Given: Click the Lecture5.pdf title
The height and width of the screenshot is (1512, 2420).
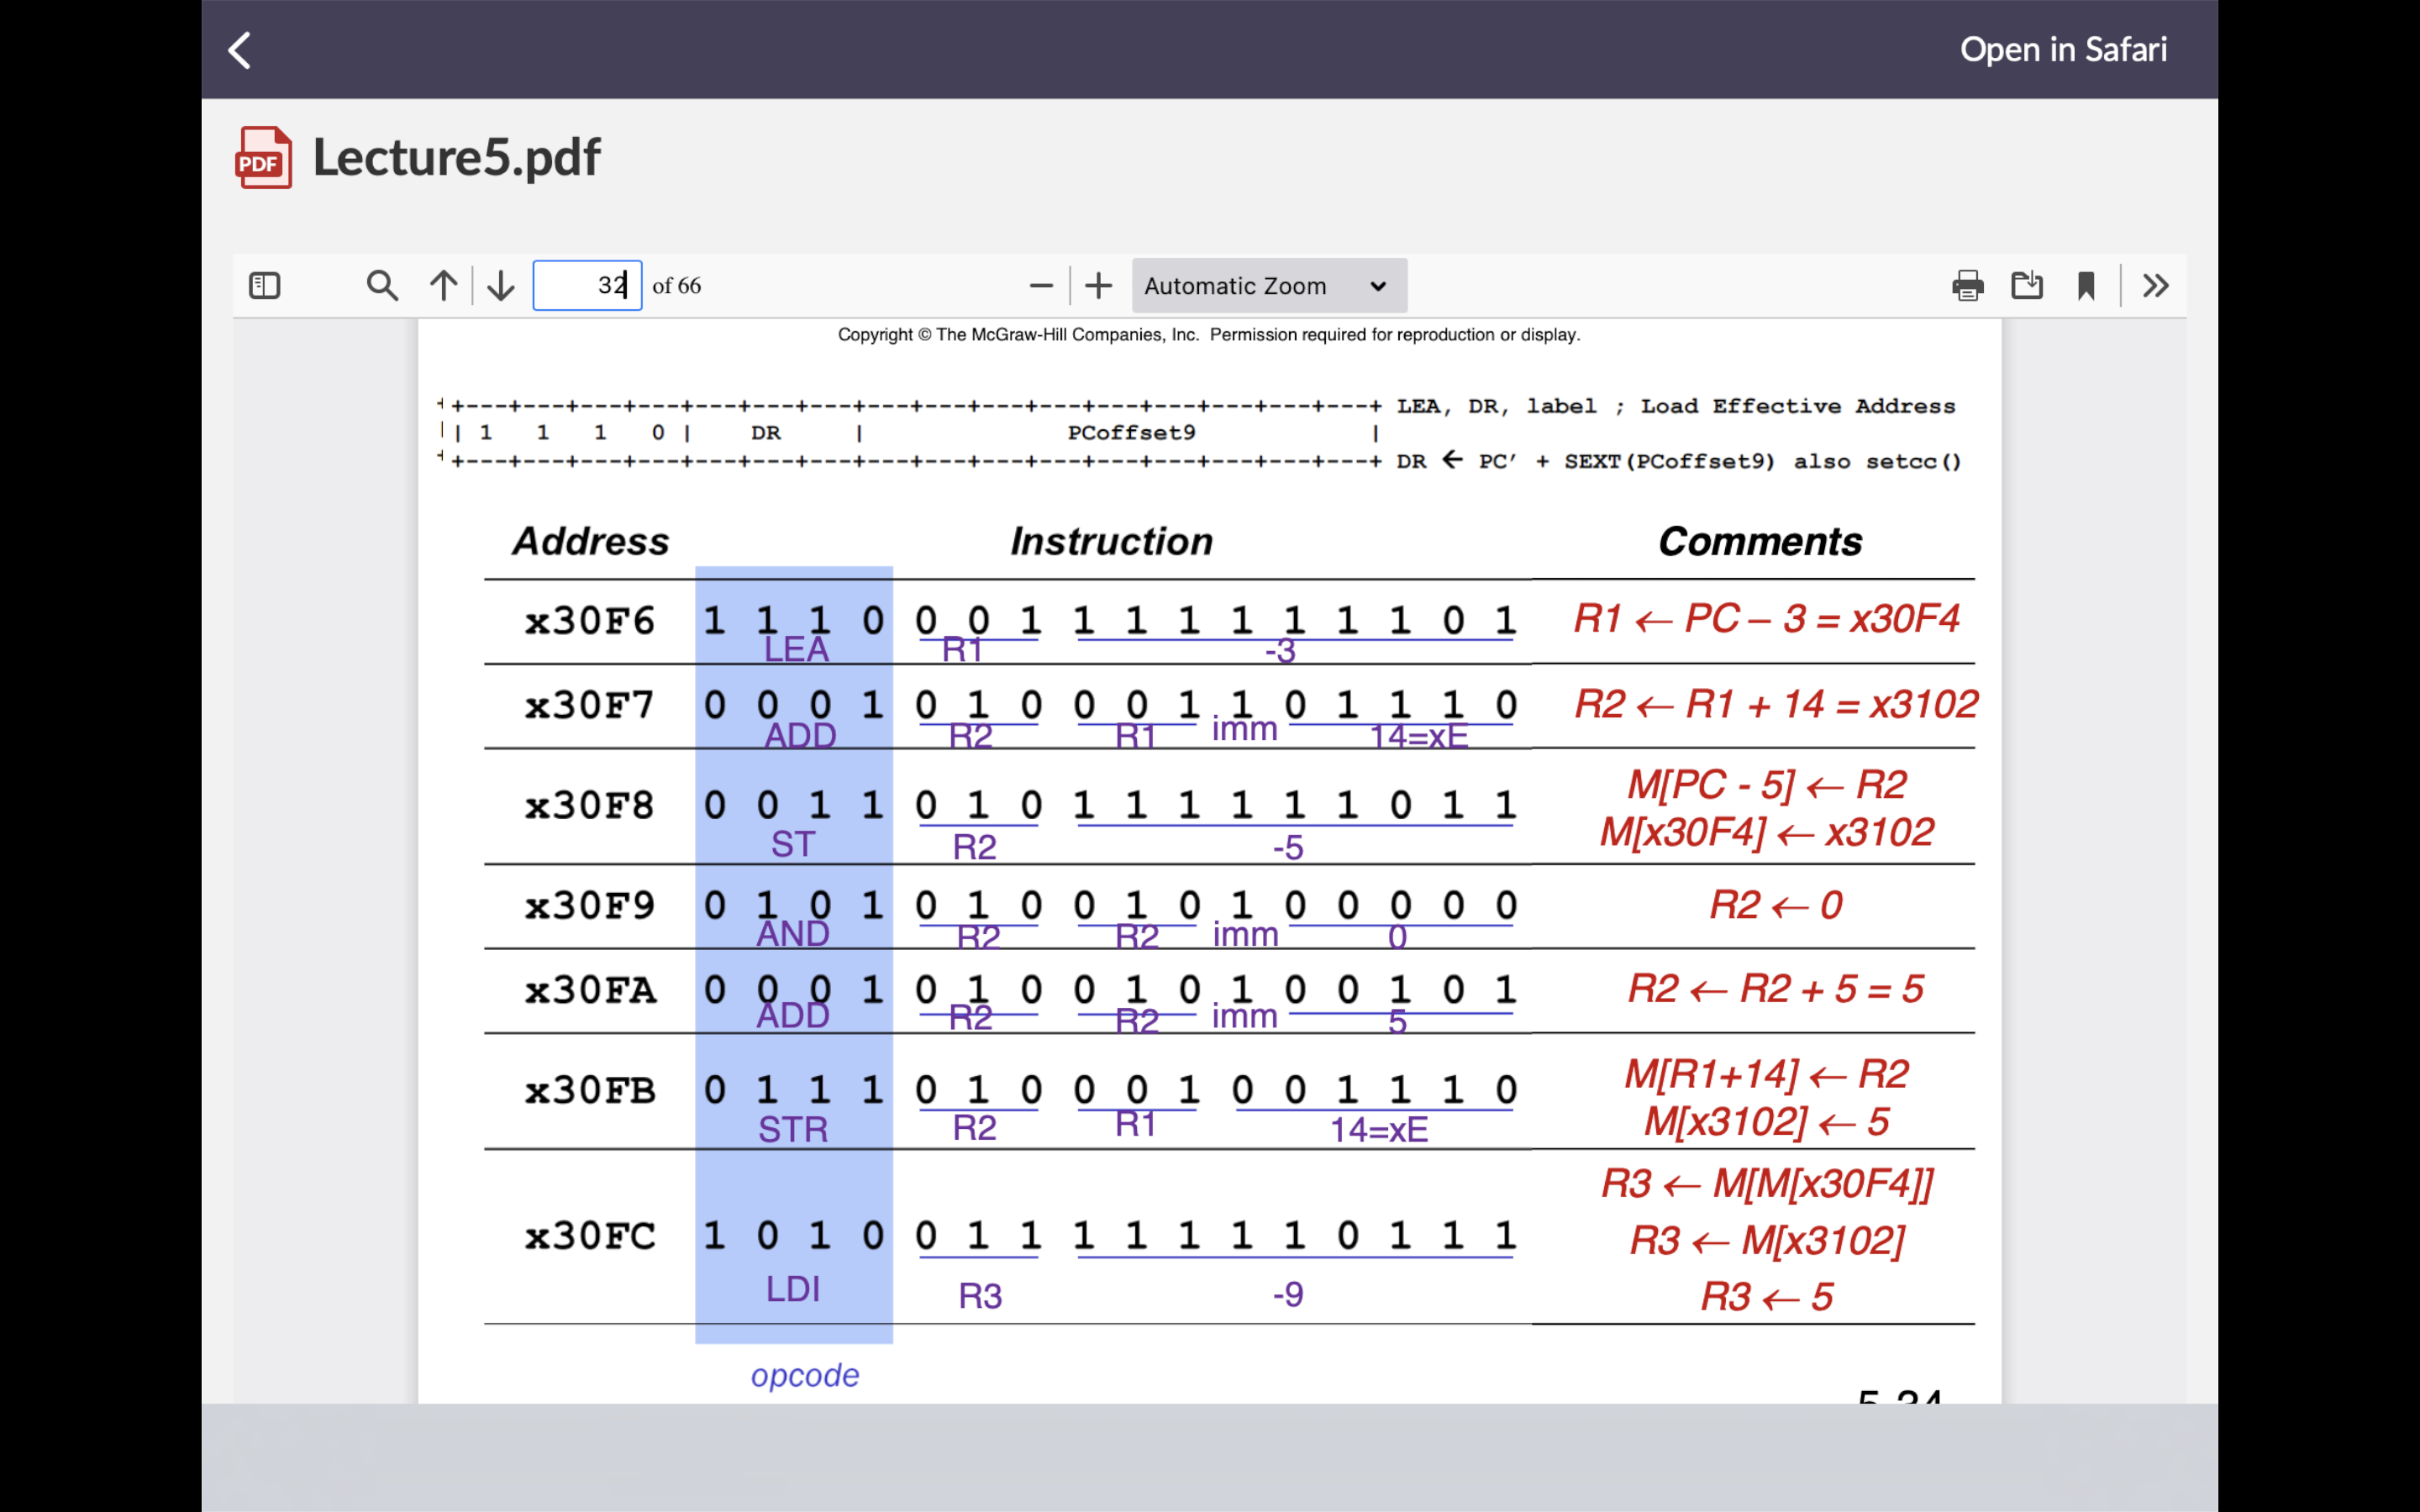Looking at the screenshot, I should [x=457, y=156].
